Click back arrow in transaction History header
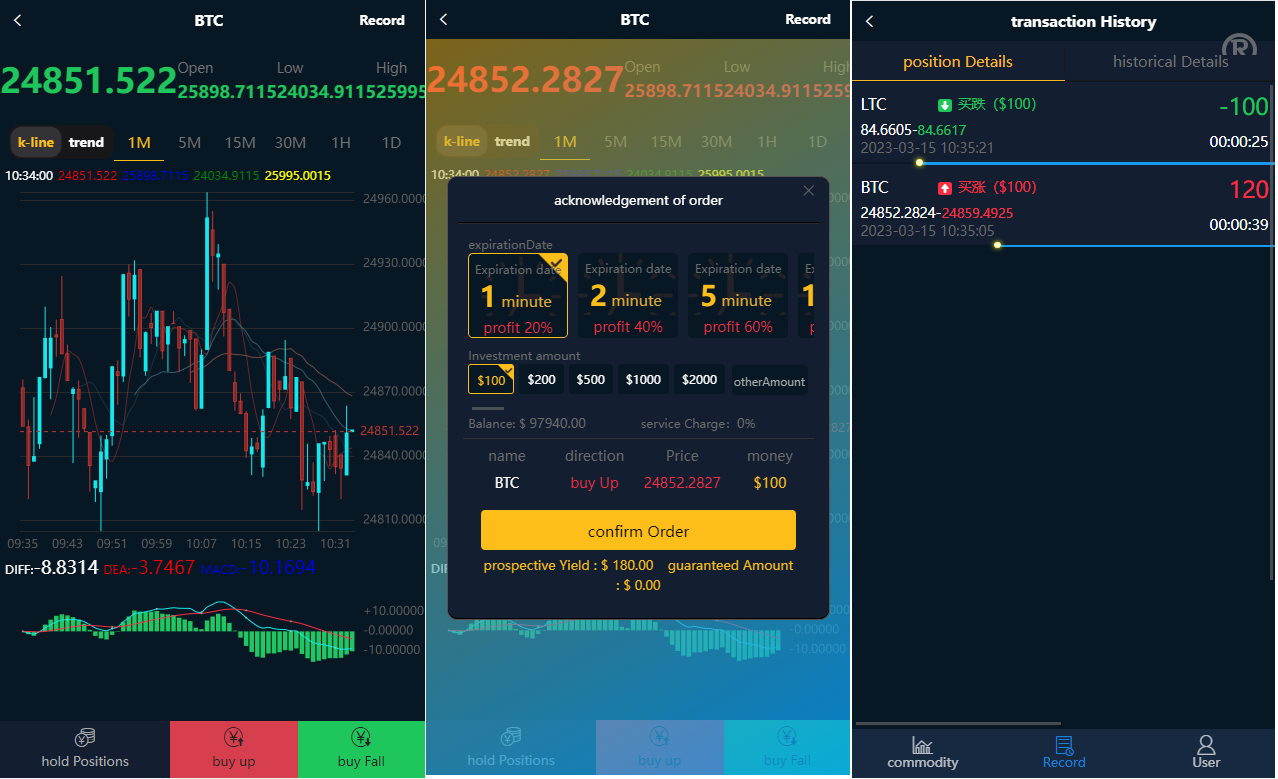The image size is (1278, 779). tap(869, 21)
